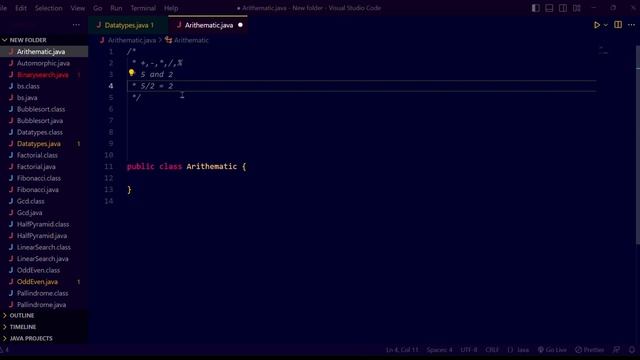This screenshot has height=360, width=640.
Task: Start Go Live server
Action: click(x=552, y=350)
